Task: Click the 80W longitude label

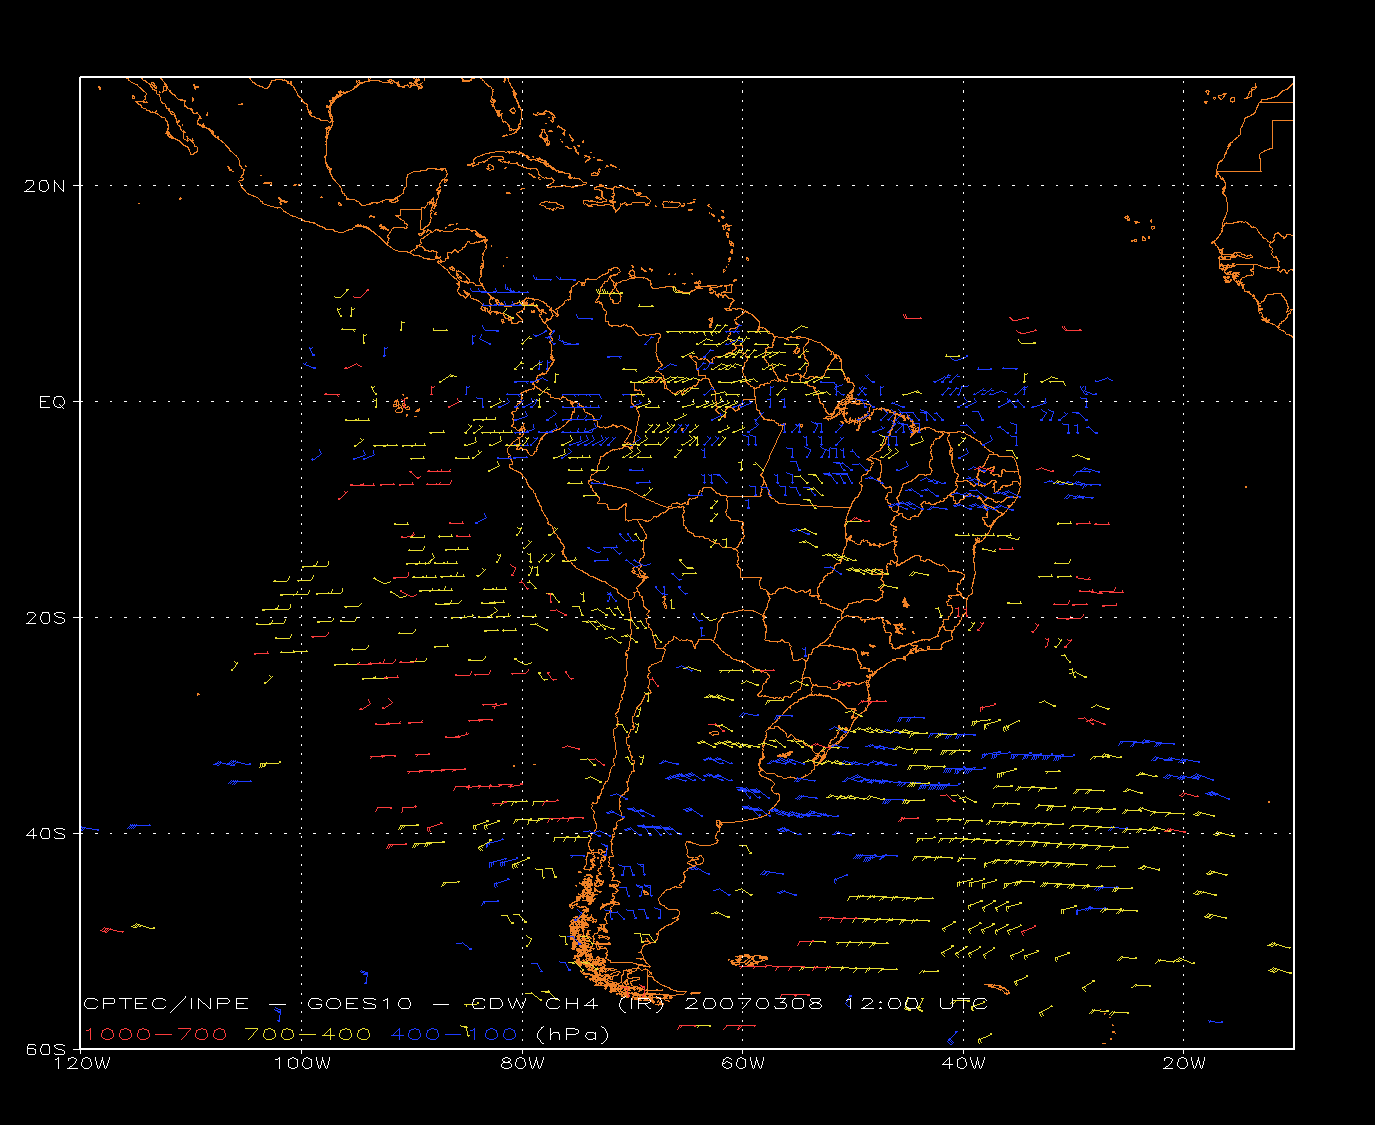Action: coord(522,1063)
